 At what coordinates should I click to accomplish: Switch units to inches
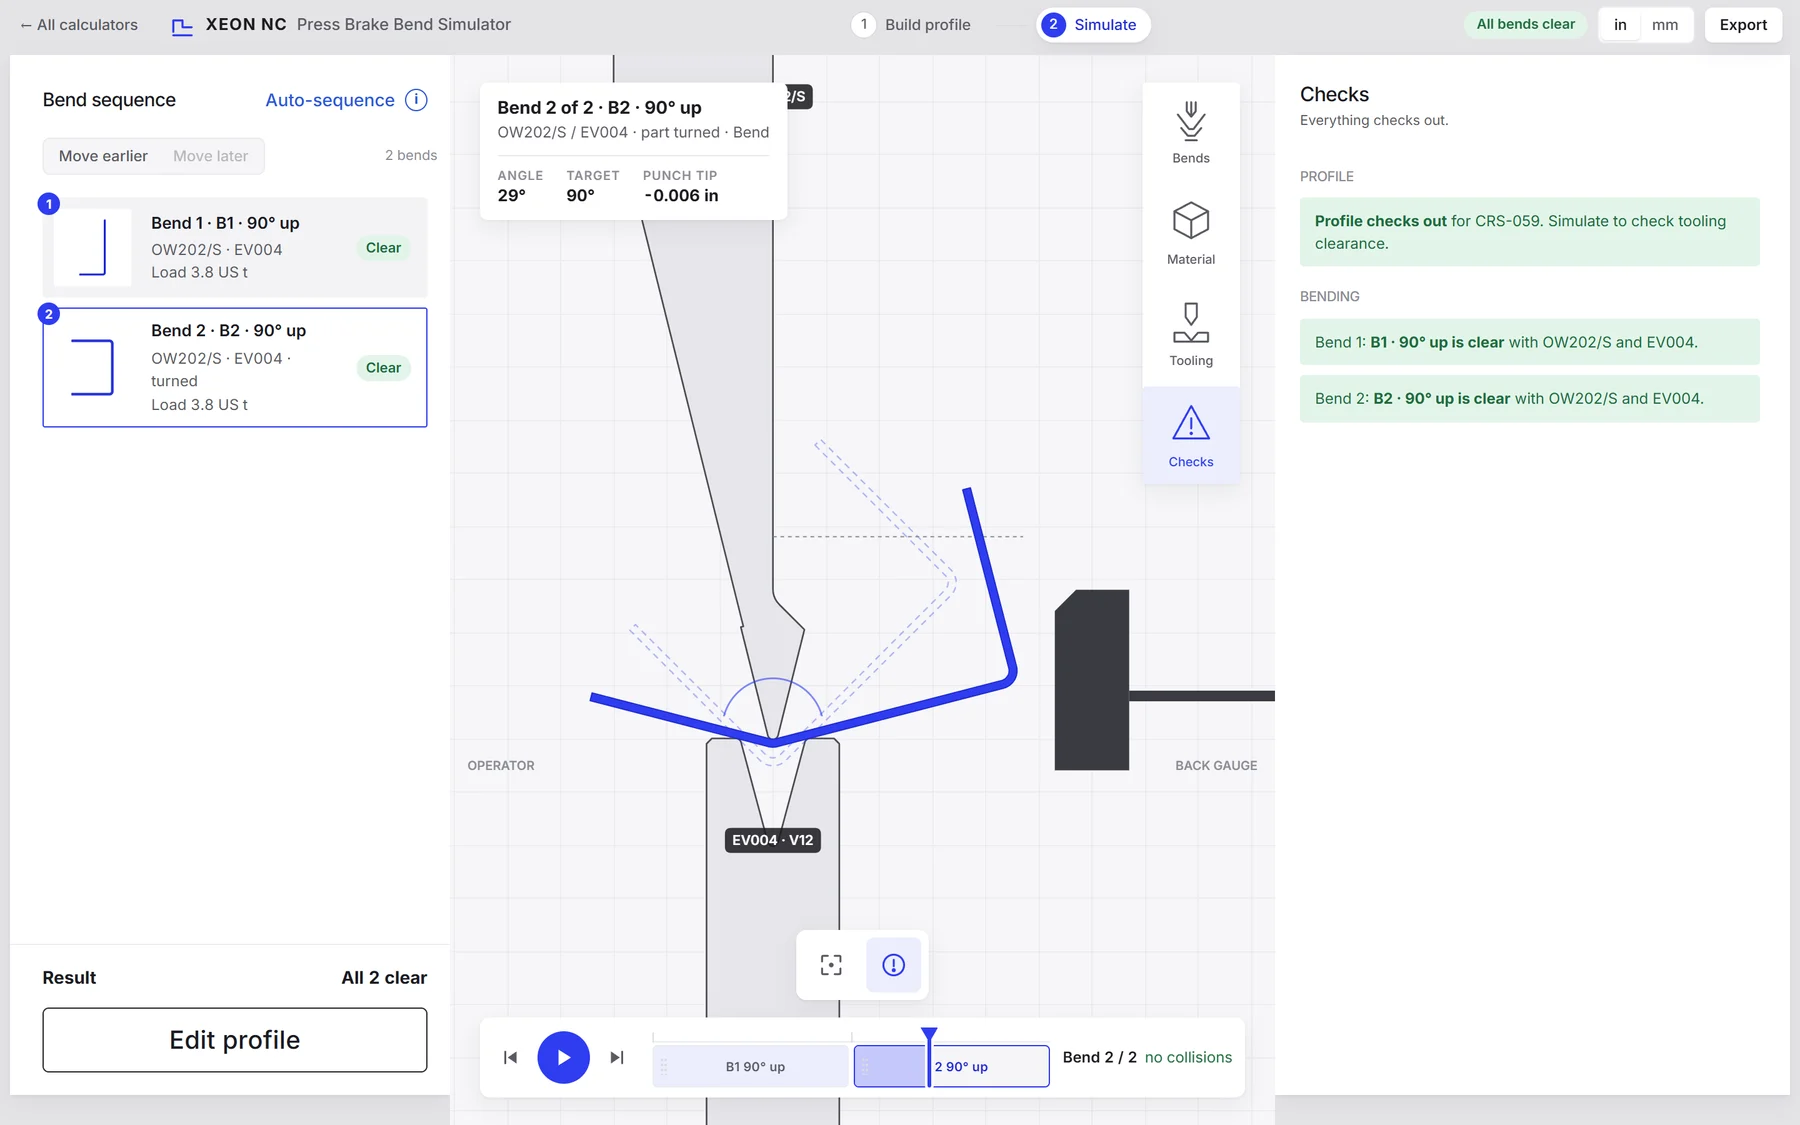pos(1620,25)
